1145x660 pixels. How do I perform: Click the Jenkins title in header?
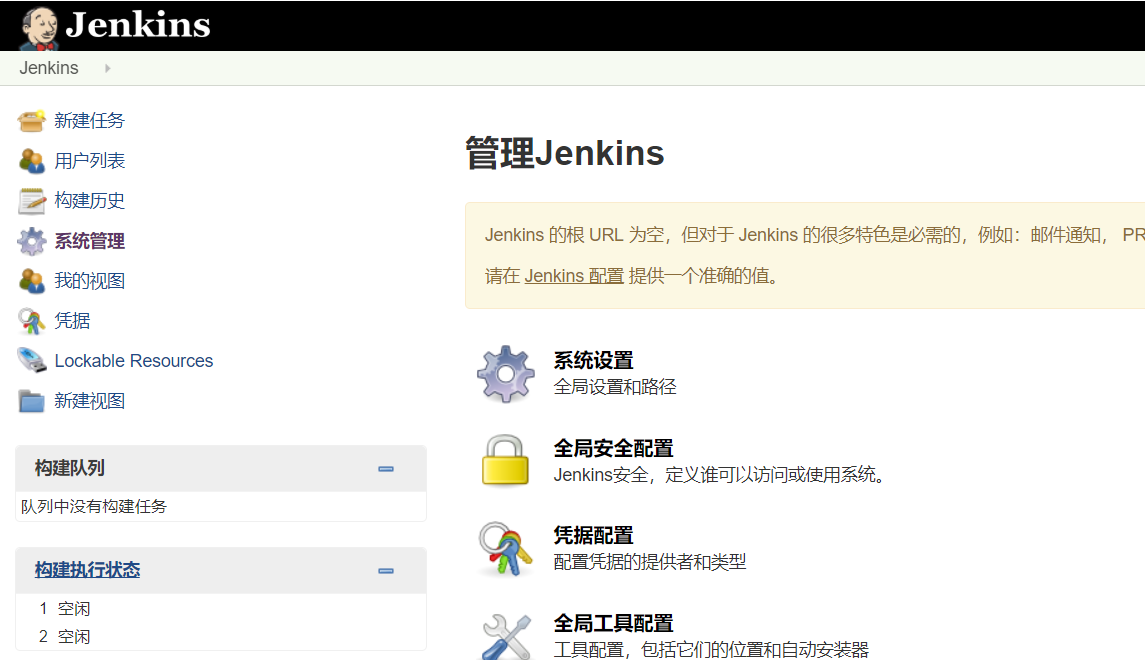pyautogui.click(x=138, y=25)
